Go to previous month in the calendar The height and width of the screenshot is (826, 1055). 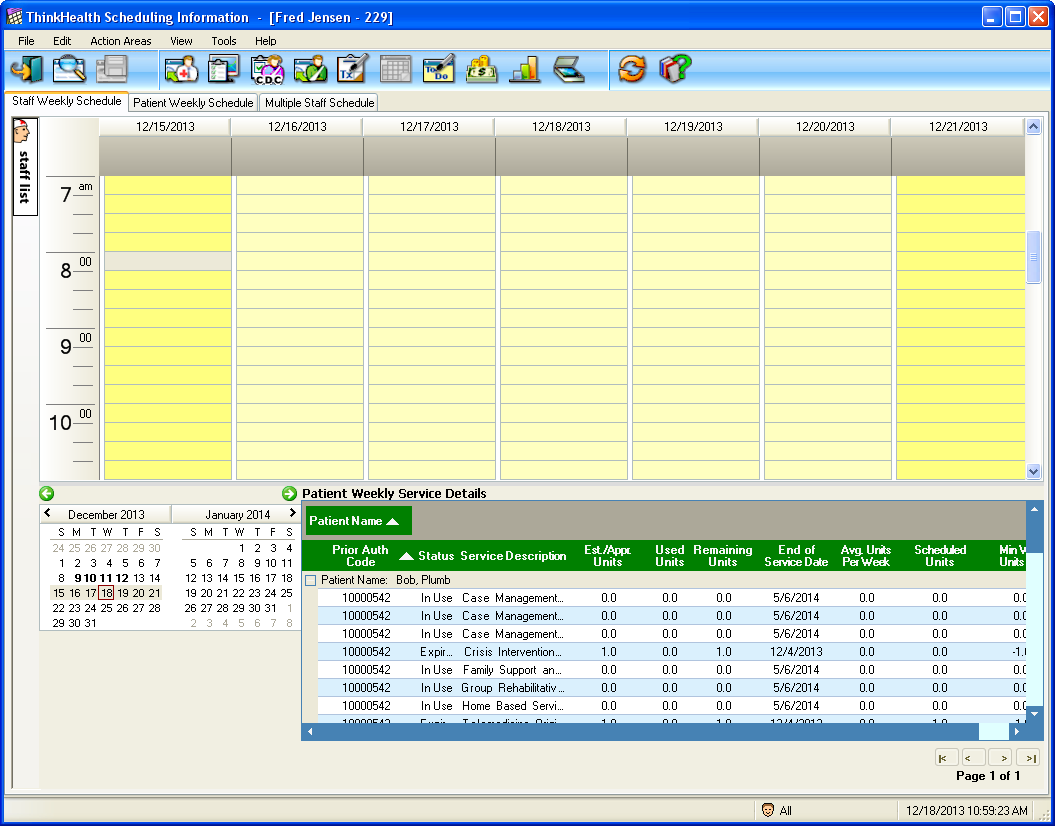(x=47, y=513)
